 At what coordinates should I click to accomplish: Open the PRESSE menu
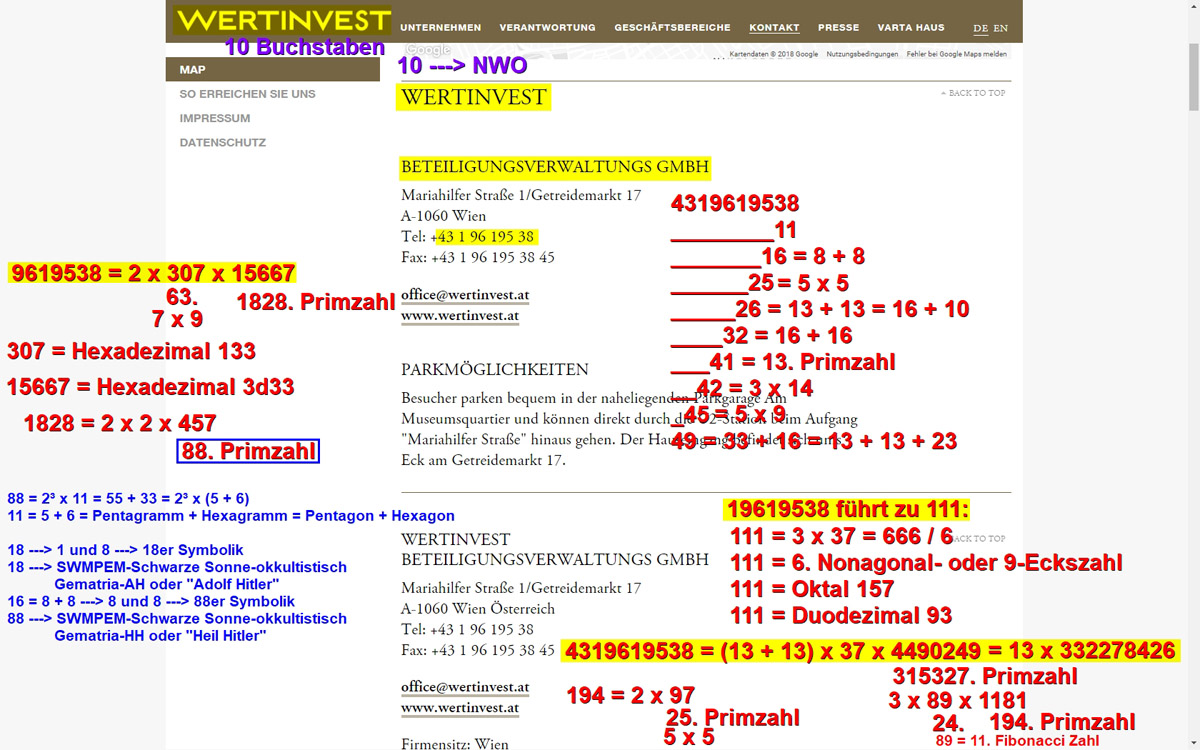838,28
